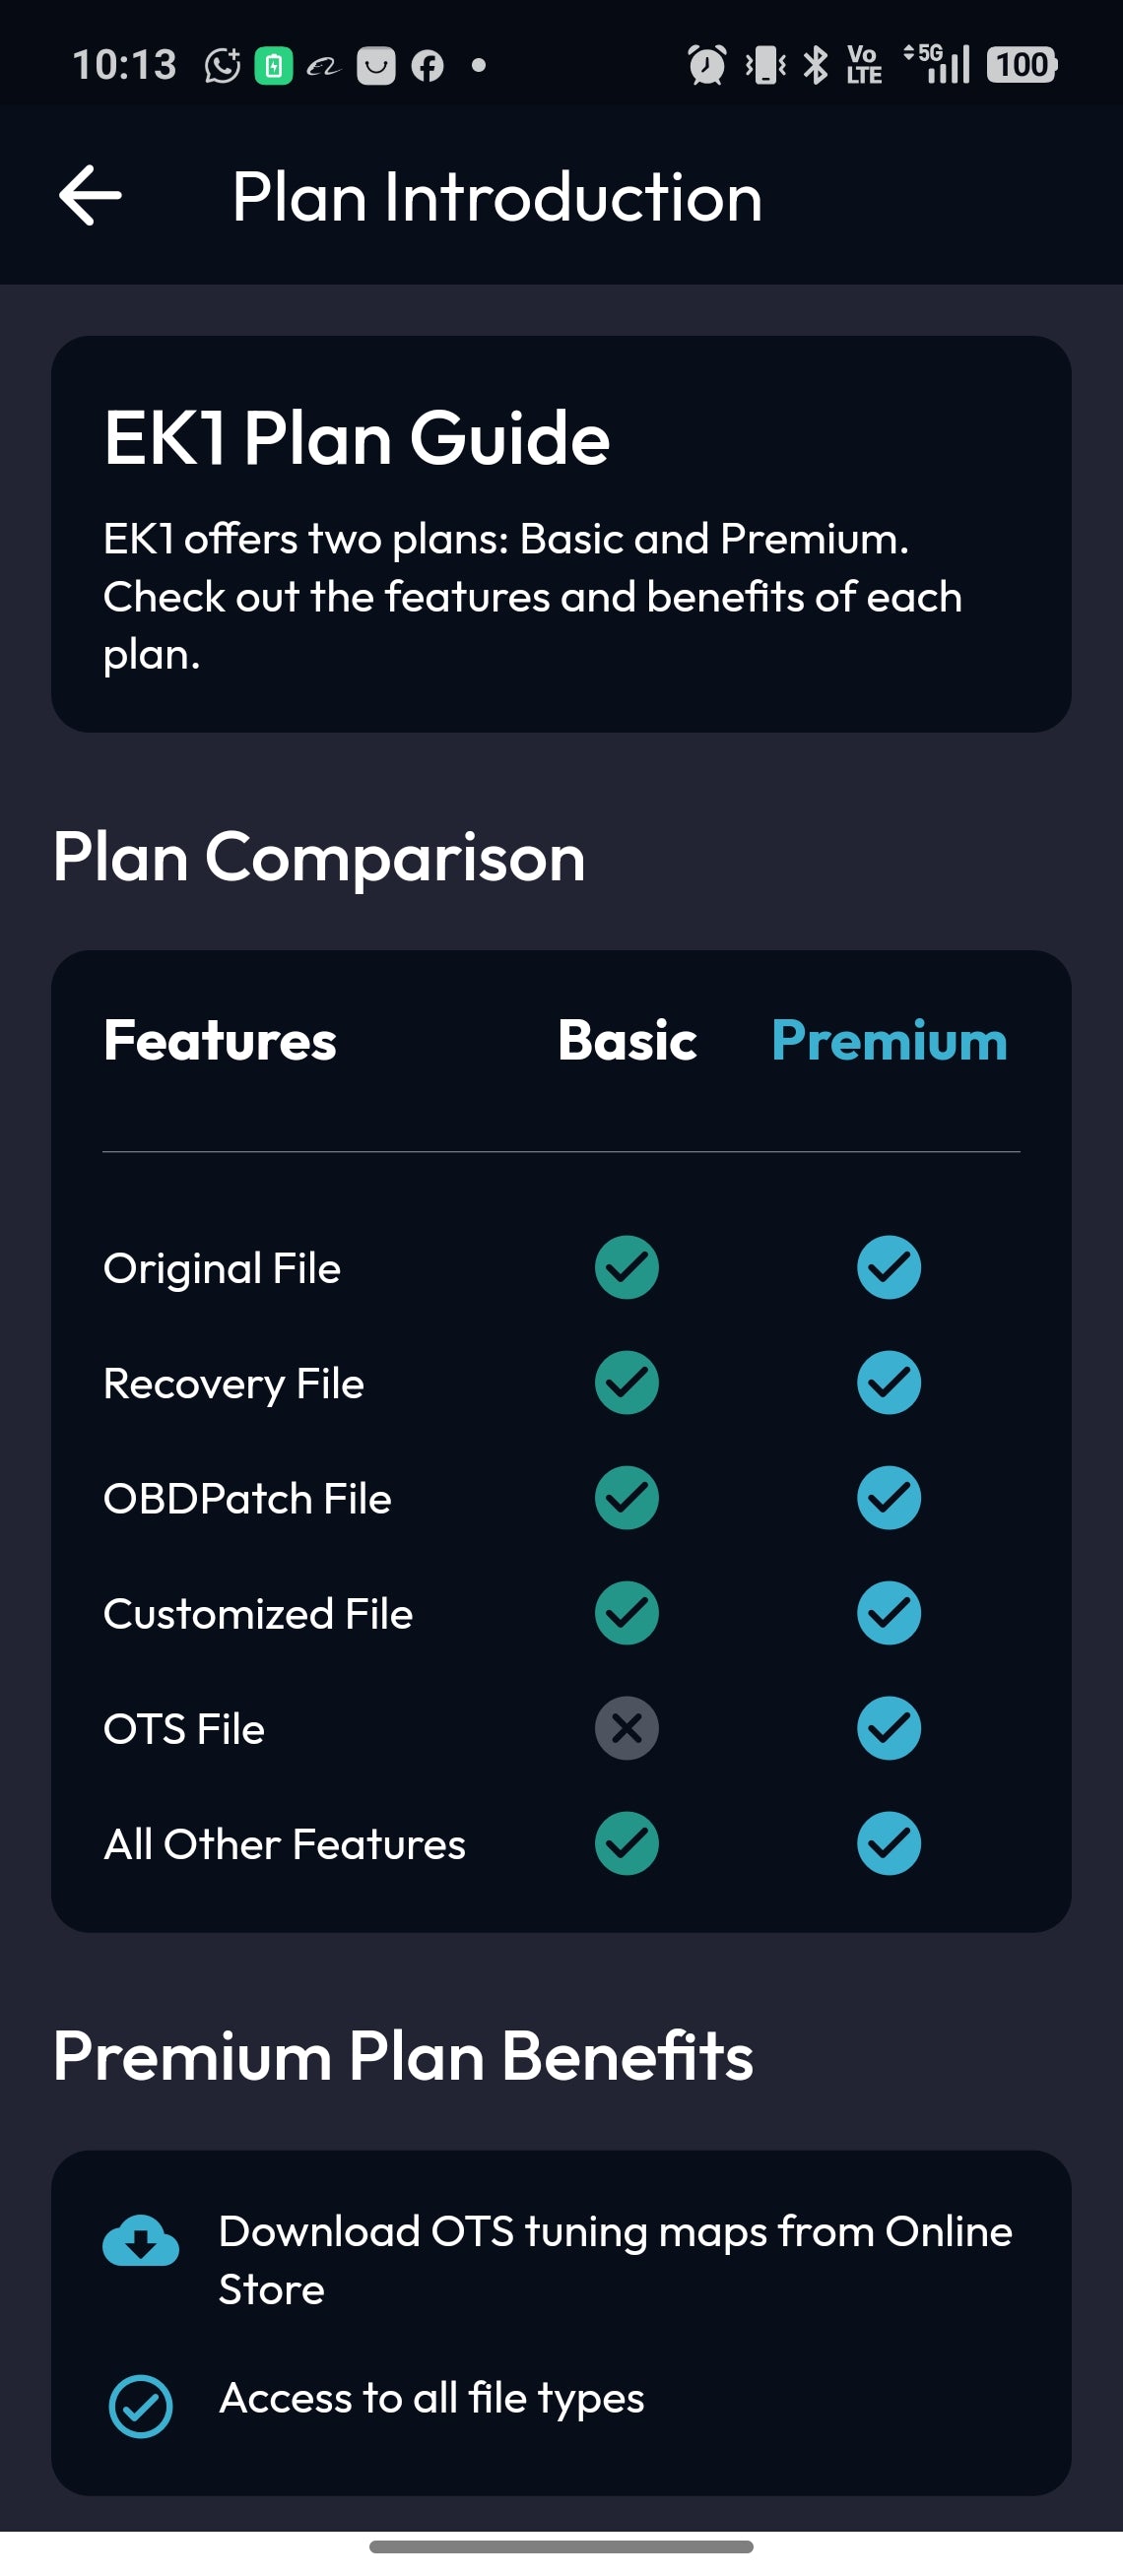This screenshot has height=2576, width=1123.
Task: Tap the Basic X mark for OTS File
Action: (627, 1728)
